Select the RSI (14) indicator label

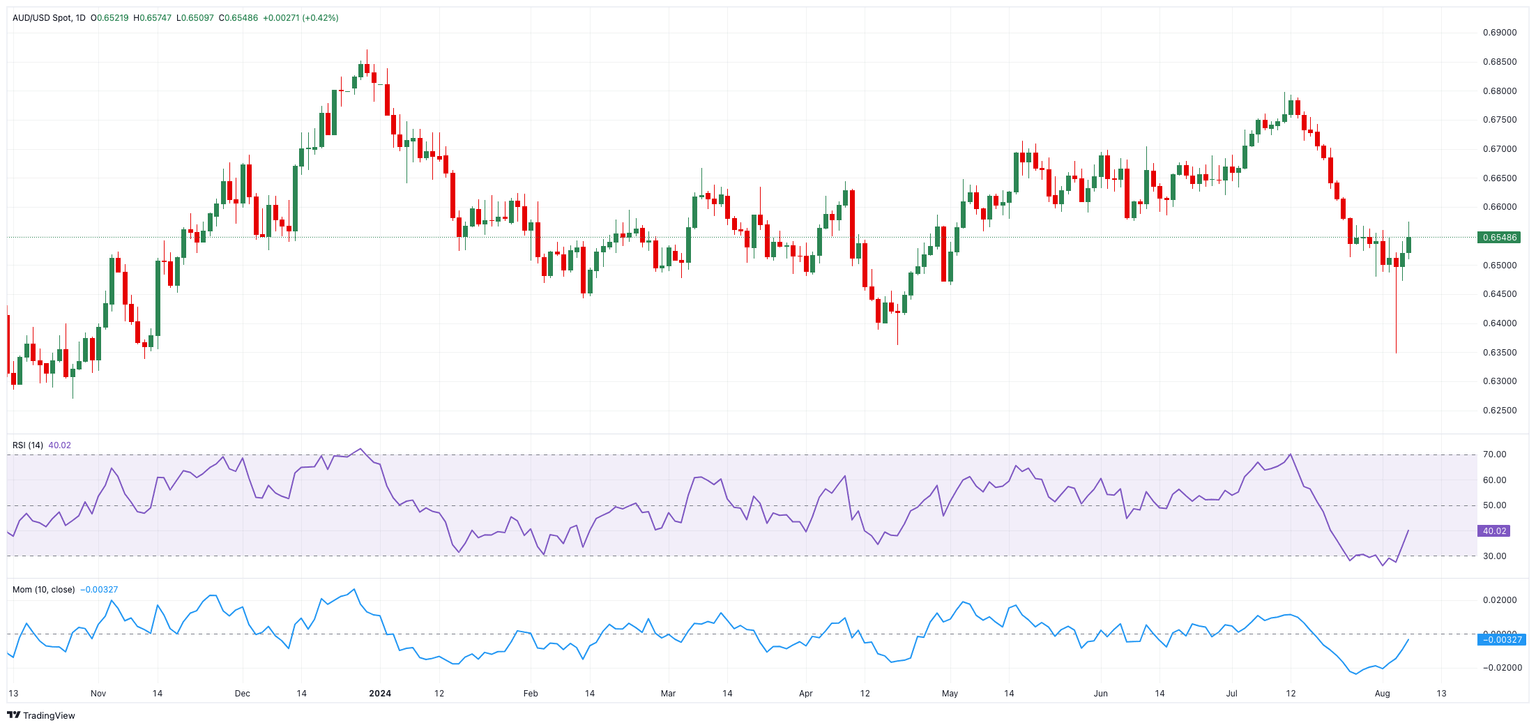click(28, 445)
